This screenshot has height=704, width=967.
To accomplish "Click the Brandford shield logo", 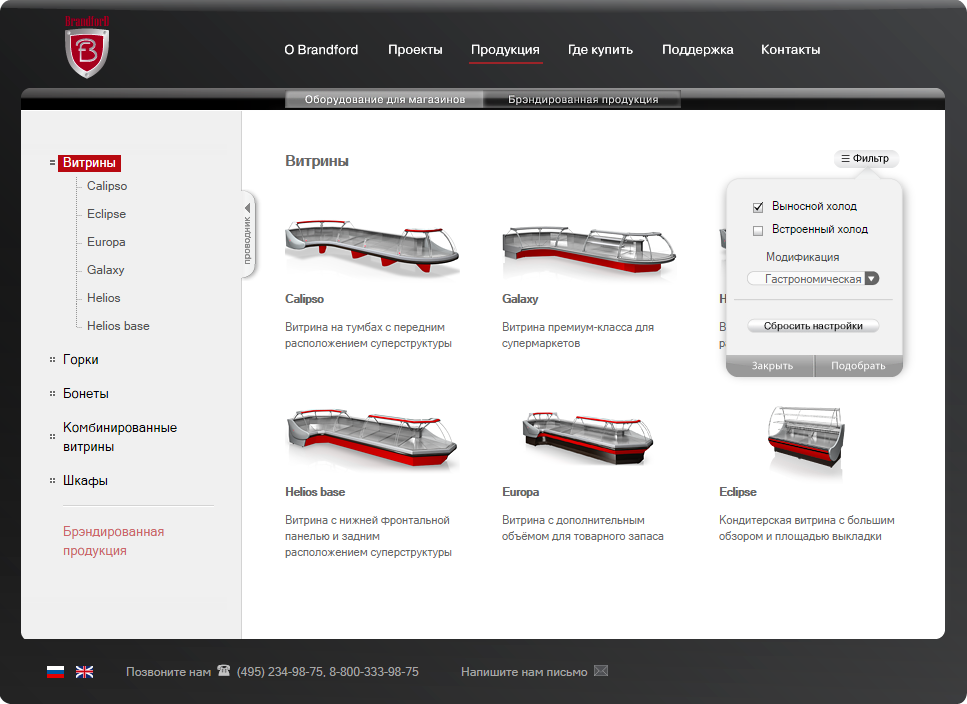I will click(x=87, y=47).
